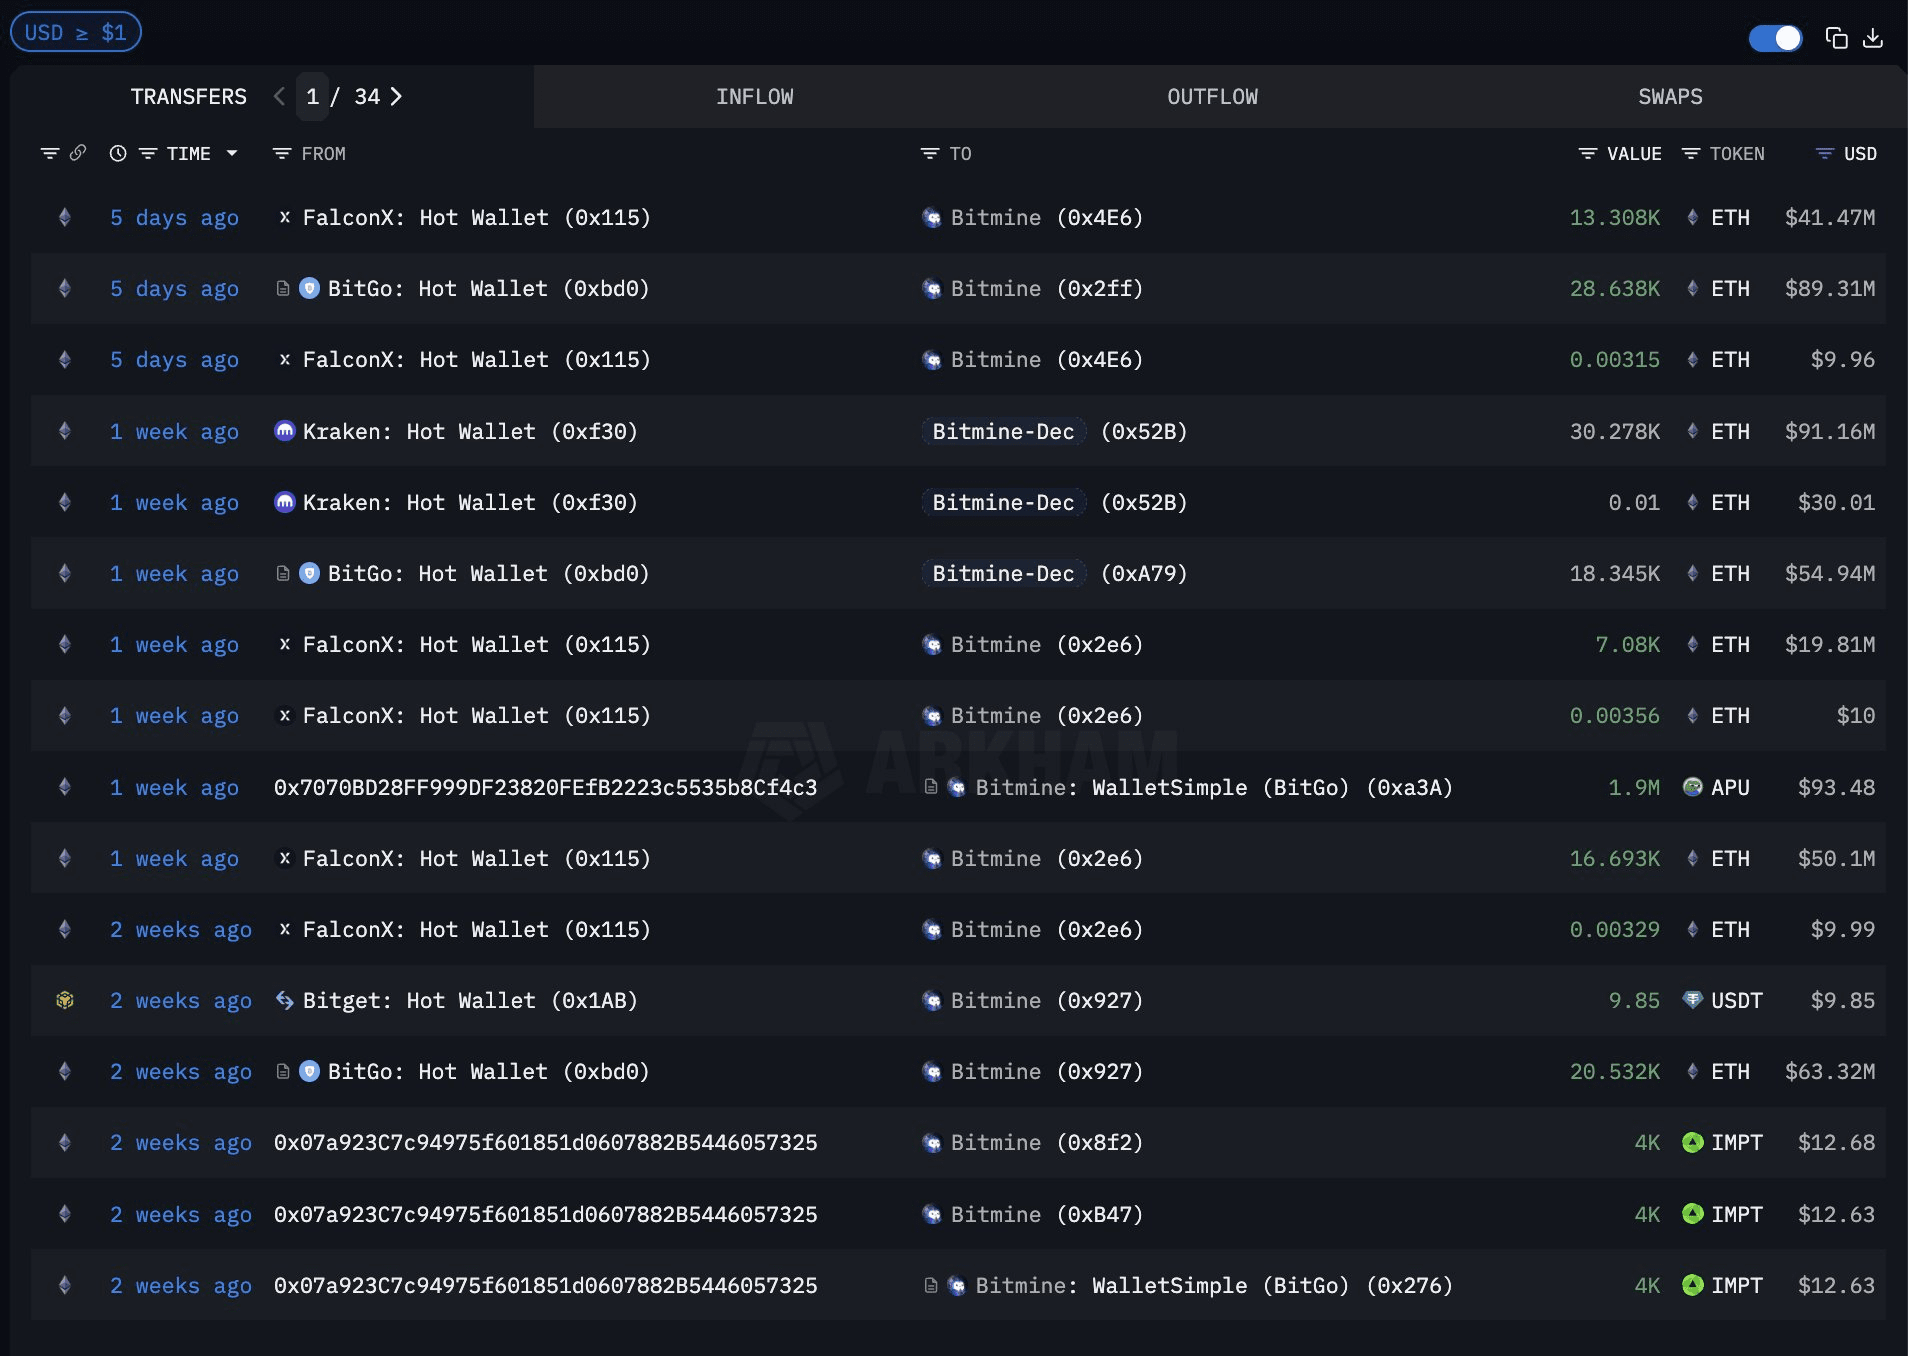This screenshot has width=1908, height=1356.
Task: Expand the TIME sort dropdown arrow
Action: coord(232,153)
